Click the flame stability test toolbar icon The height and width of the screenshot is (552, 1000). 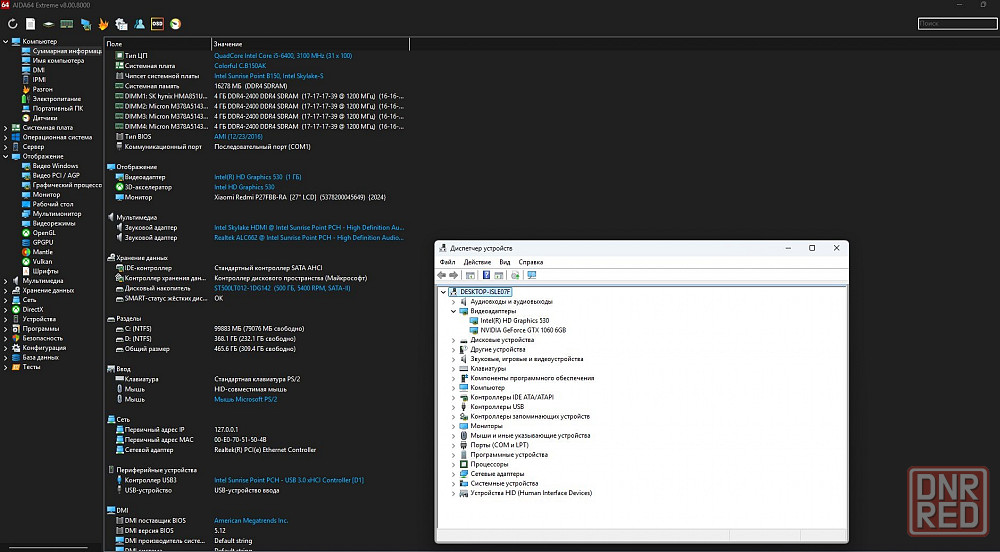[103, 23]
